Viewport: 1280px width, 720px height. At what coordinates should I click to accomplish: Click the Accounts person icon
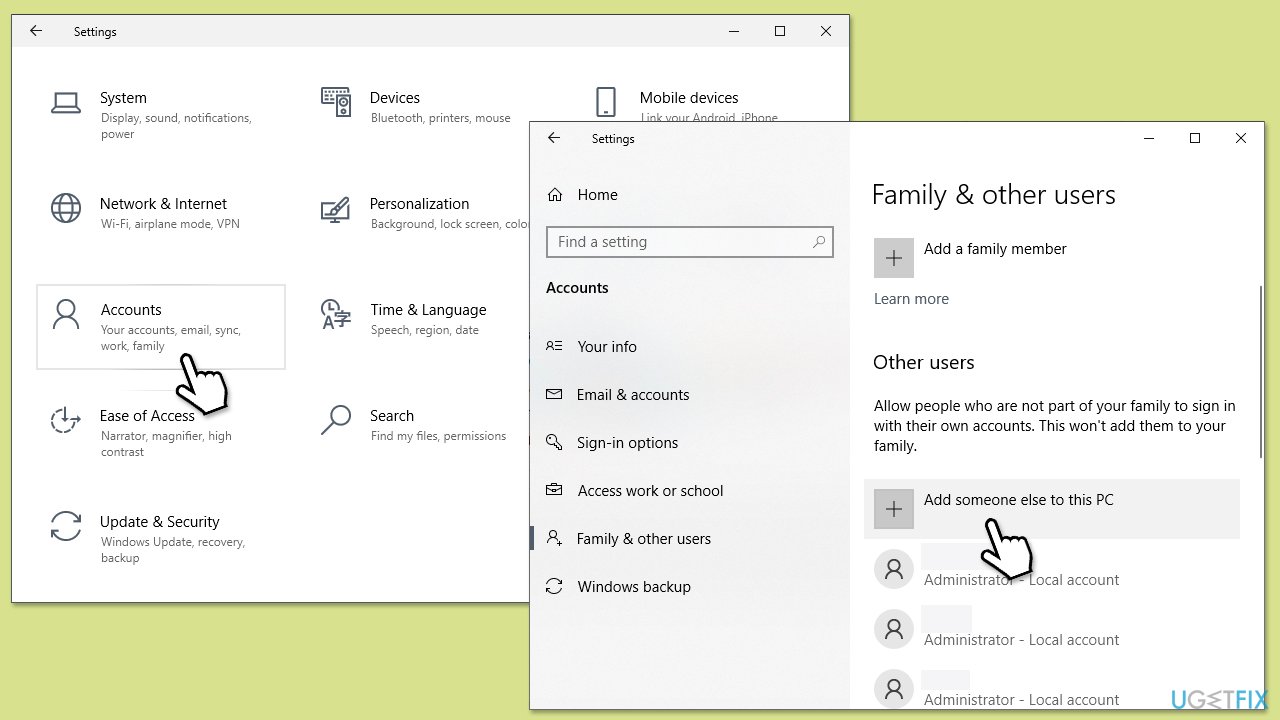point(66,314)
